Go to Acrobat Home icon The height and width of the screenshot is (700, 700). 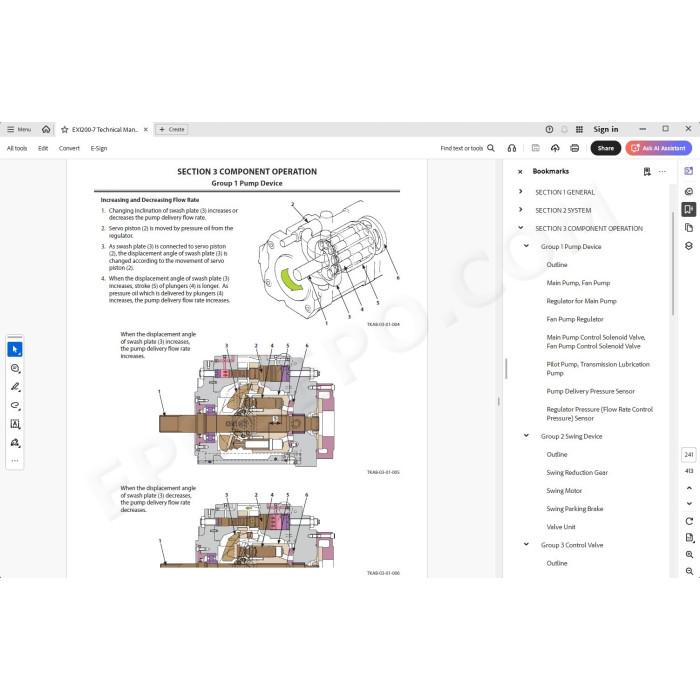click(46, 129)
